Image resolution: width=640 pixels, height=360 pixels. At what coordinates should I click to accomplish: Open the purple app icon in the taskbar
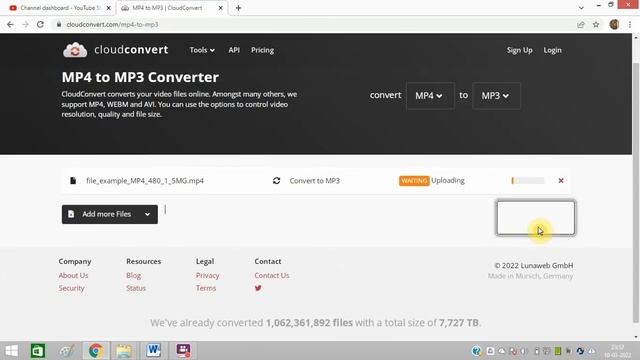[183, 351]
